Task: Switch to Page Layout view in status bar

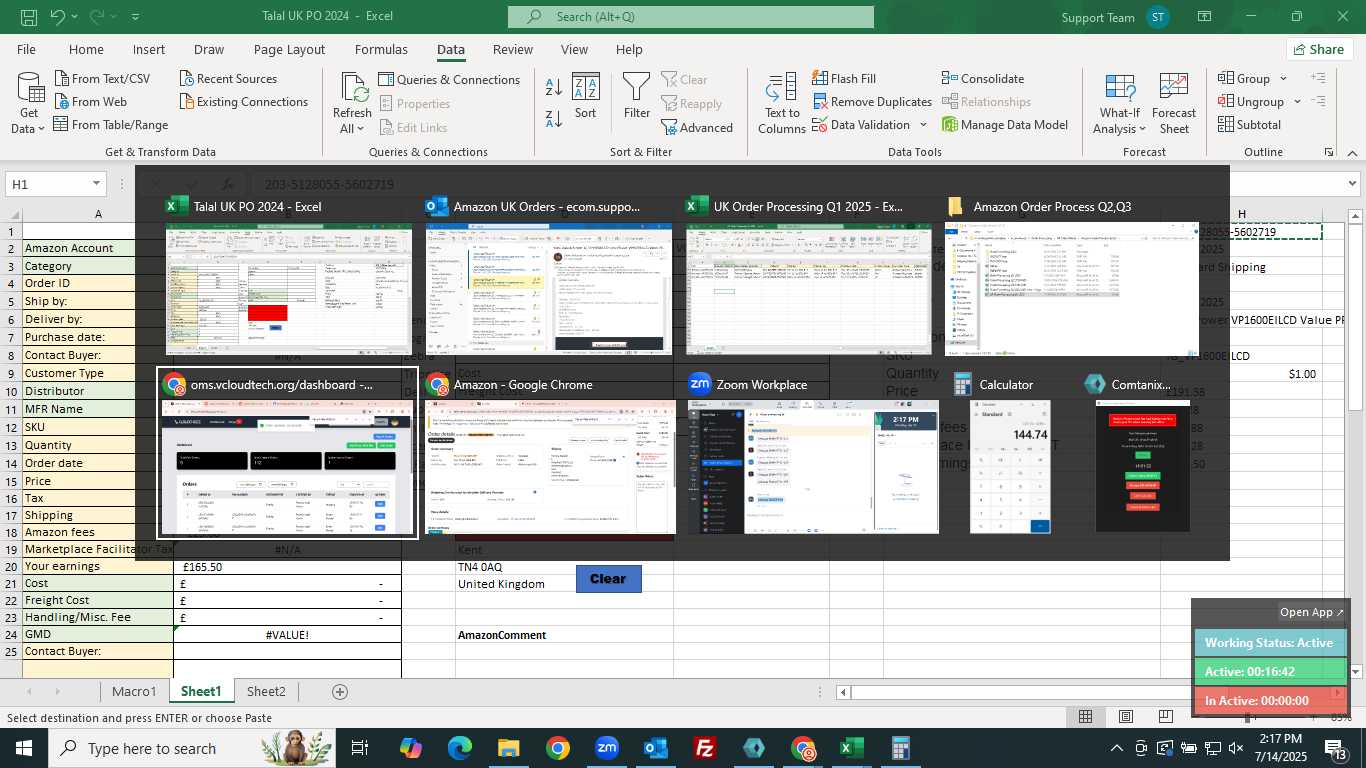Action: tap(1125, 716)
